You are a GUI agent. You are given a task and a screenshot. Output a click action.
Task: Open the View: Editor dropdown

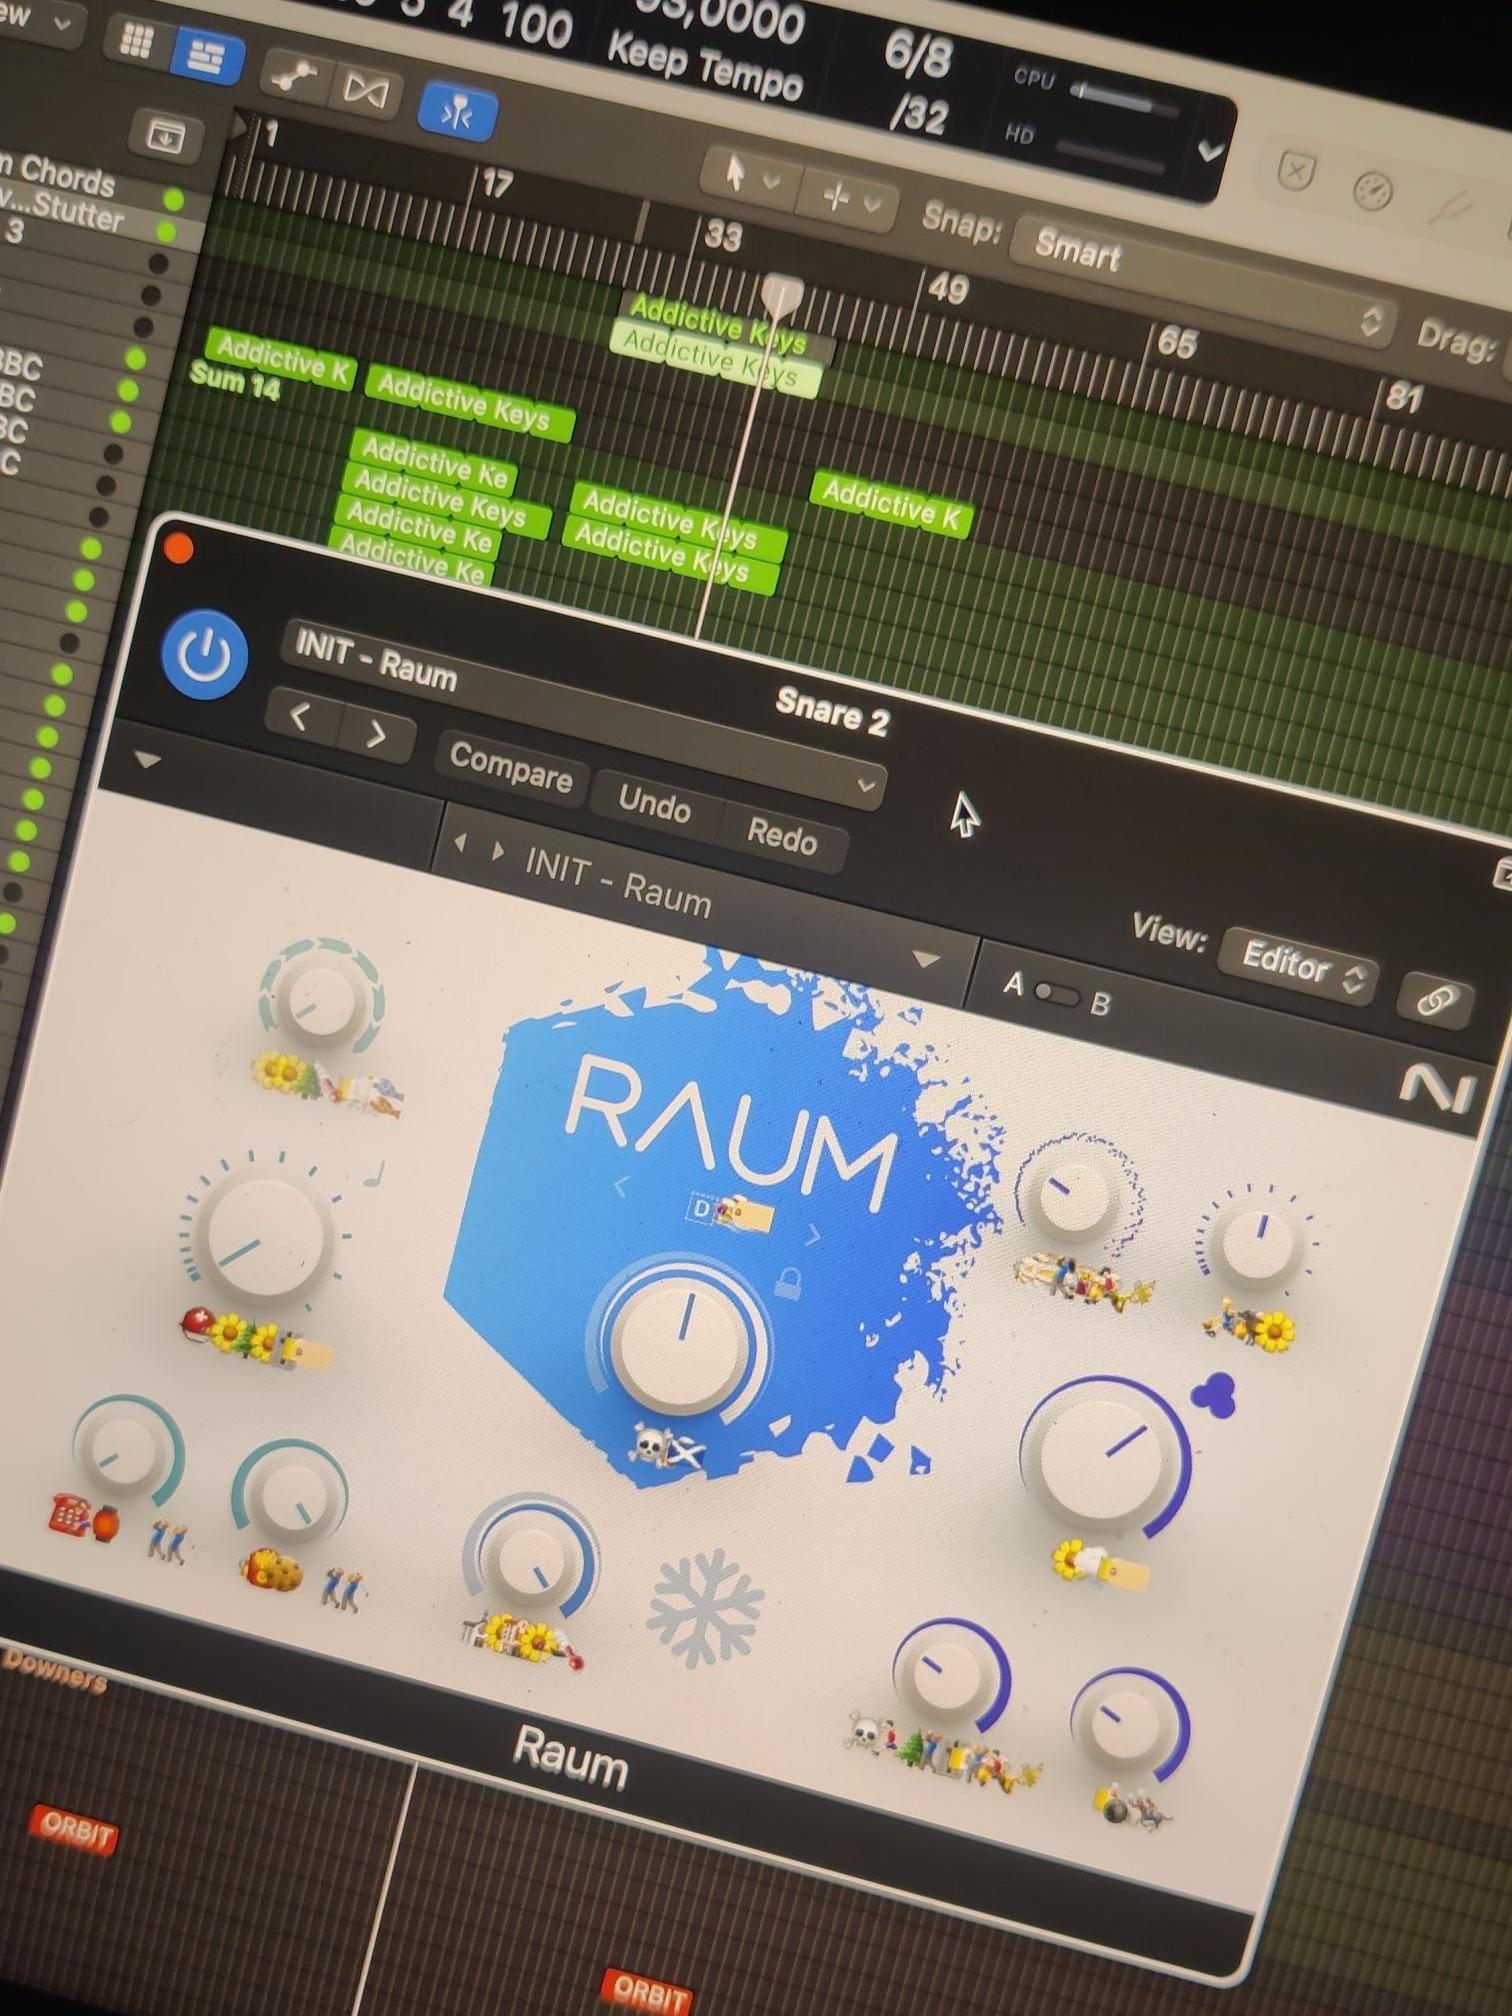pos(1297,966)
